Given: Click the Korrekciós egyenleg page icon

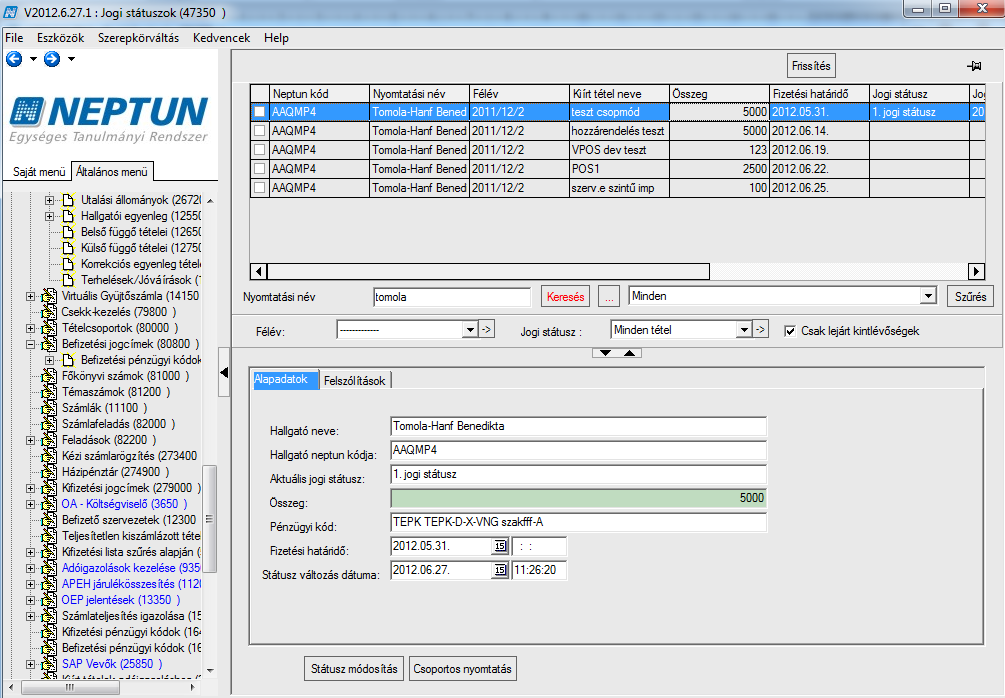Looking at the screenshot, I should point(68,264).
